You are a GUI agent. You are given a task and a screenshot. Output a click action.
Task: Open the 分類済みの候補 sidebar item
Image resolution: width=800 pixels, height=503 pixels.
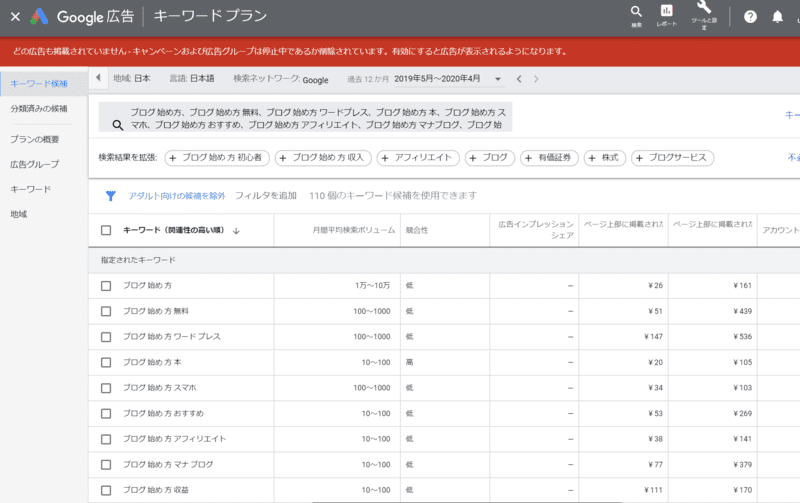pyautogui.click(x=39, y=109)
